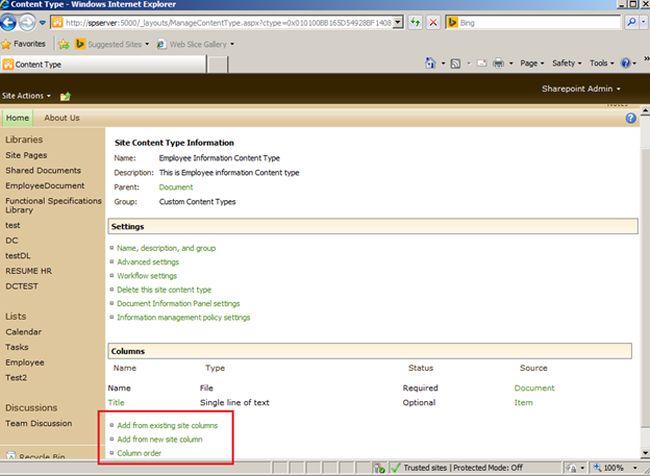Expand the address bar history dropdown
This screenshot has height=476, width=650.
click(398, 22)
